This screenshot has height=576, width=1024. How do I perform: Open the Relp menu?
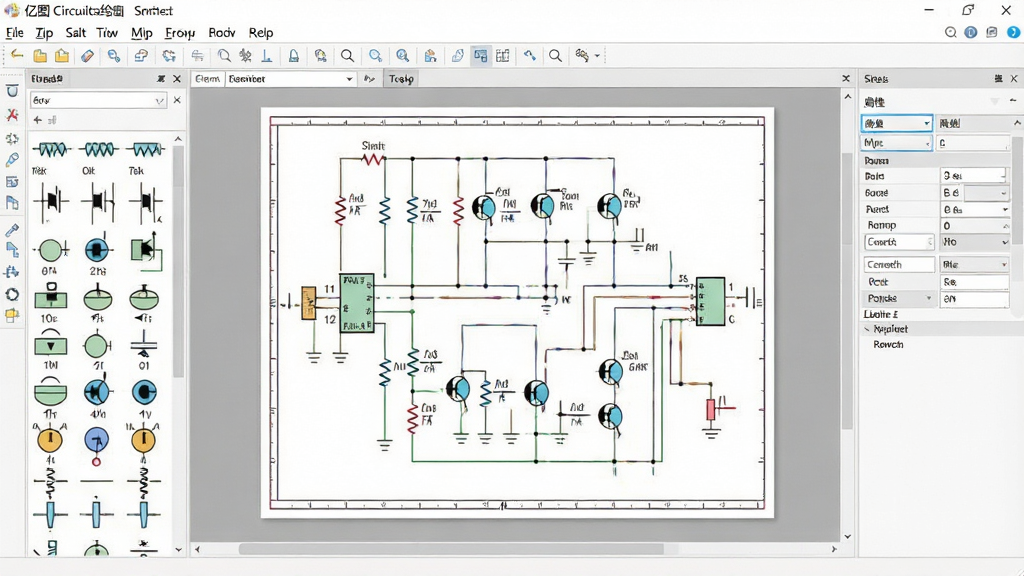[x=261, y=33]
